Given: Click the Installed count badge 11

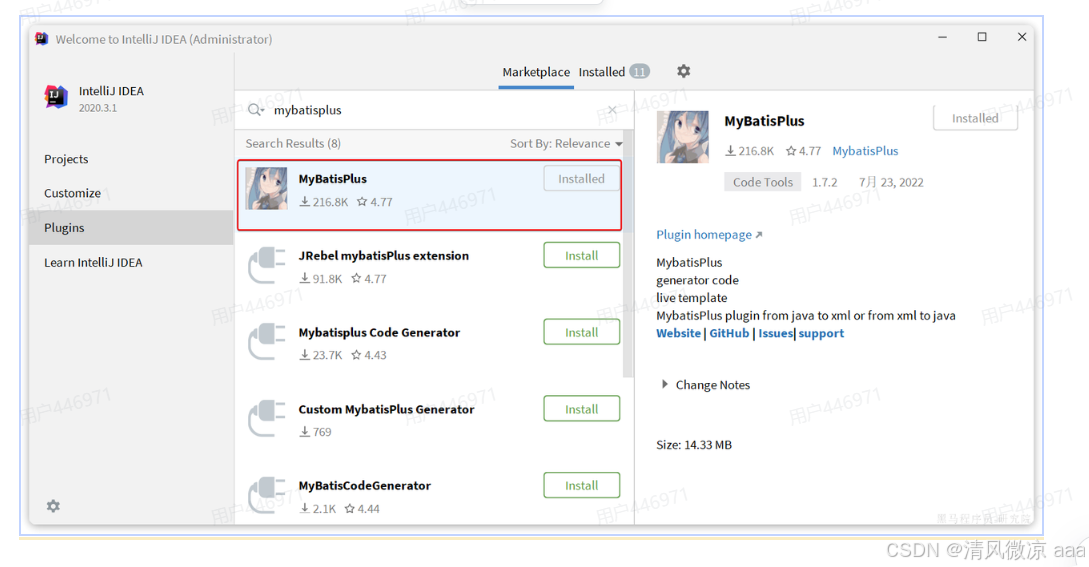Looking at the screenshot, I should 639,72.
